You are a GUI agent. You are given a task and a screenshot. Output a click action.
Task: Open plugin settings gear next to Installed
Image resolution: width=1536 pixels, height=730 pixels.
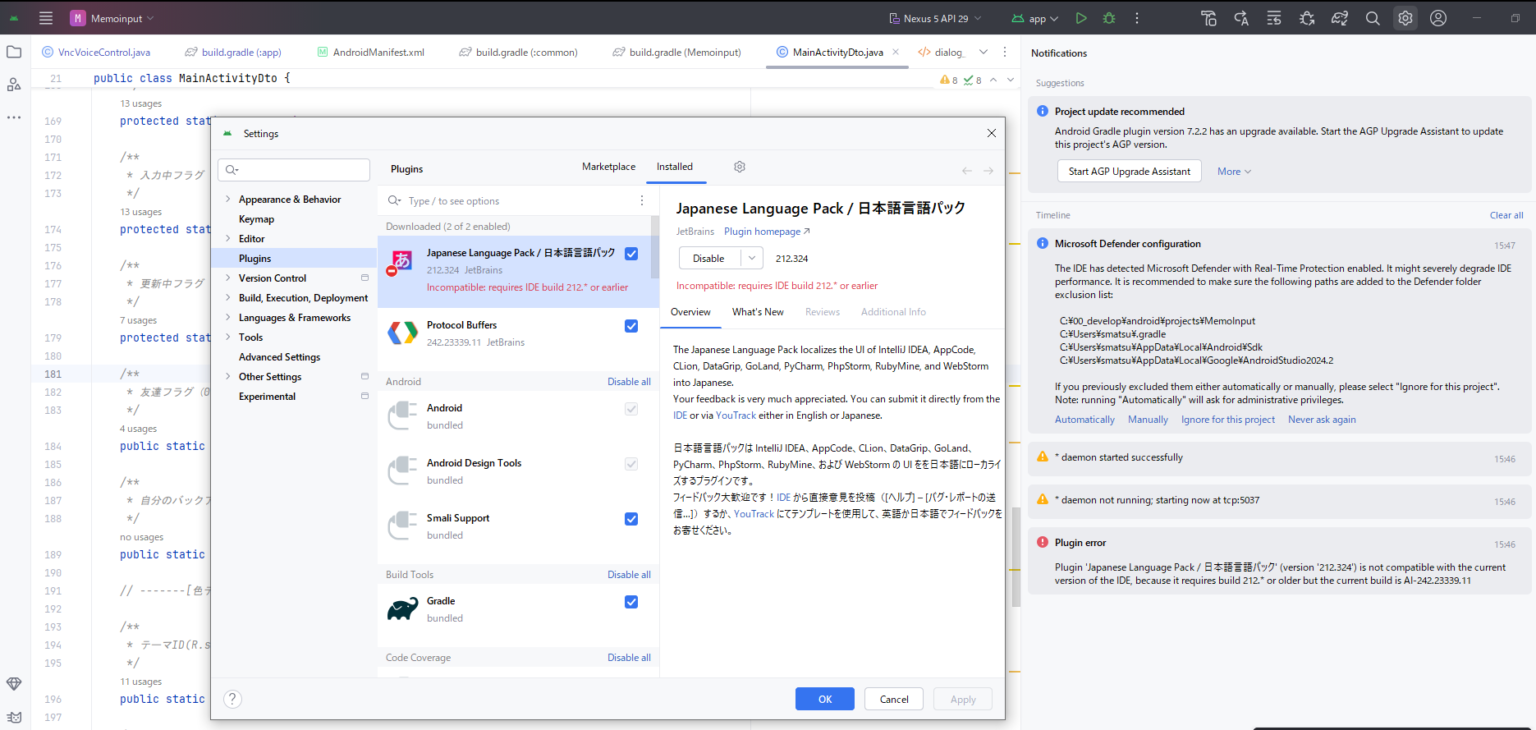click(740, 167)
